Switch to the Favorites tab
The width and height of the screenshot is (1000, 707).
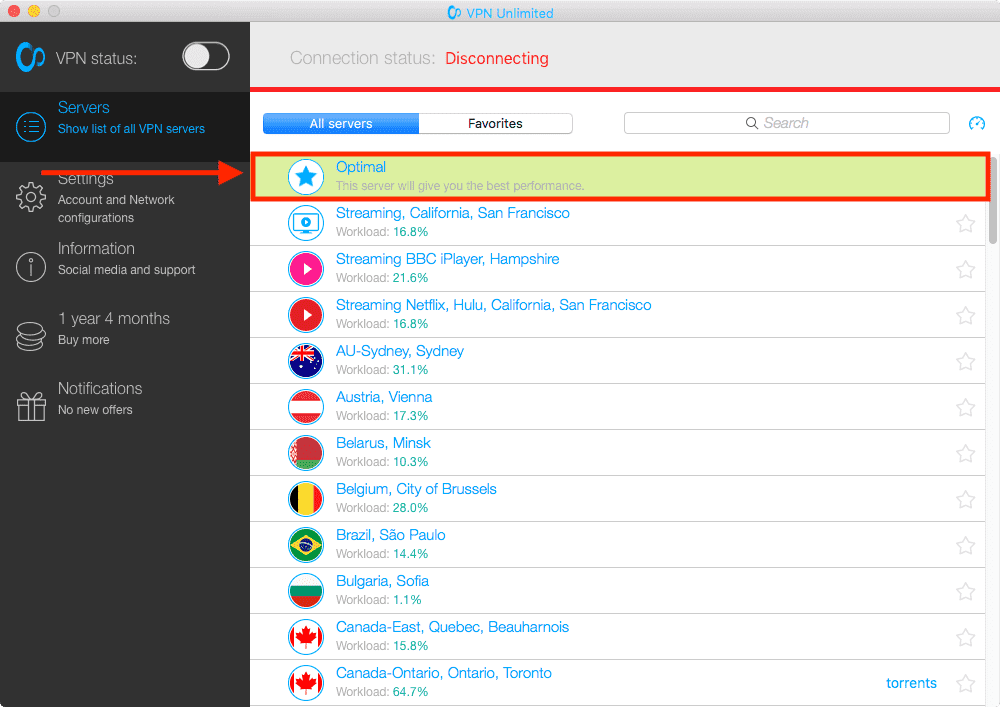pos(496,123)
